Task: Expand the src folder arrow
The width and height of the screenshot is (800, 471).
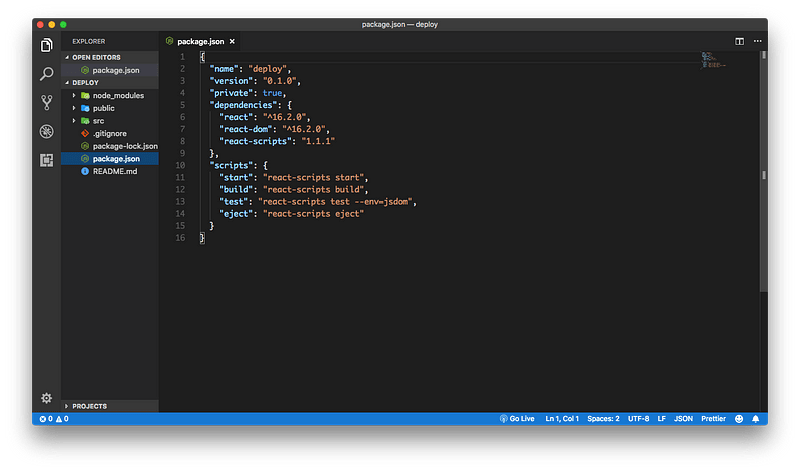Action: point(74,121)
